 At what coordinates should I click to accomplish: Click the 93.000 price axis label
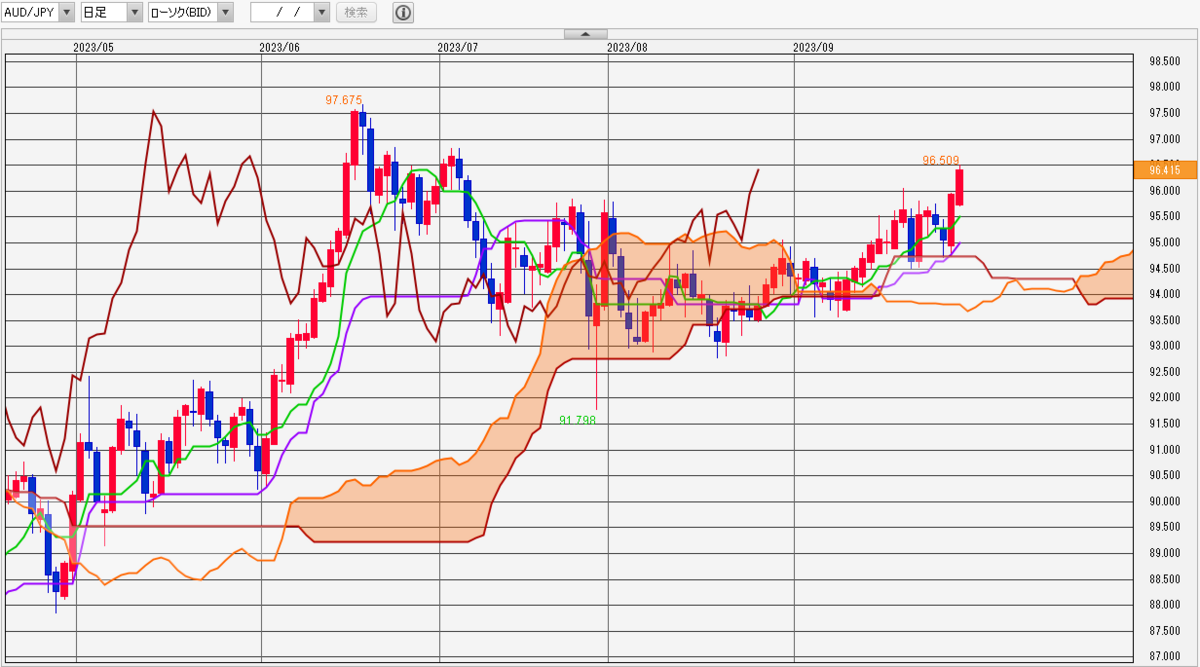click(1165, 346)
